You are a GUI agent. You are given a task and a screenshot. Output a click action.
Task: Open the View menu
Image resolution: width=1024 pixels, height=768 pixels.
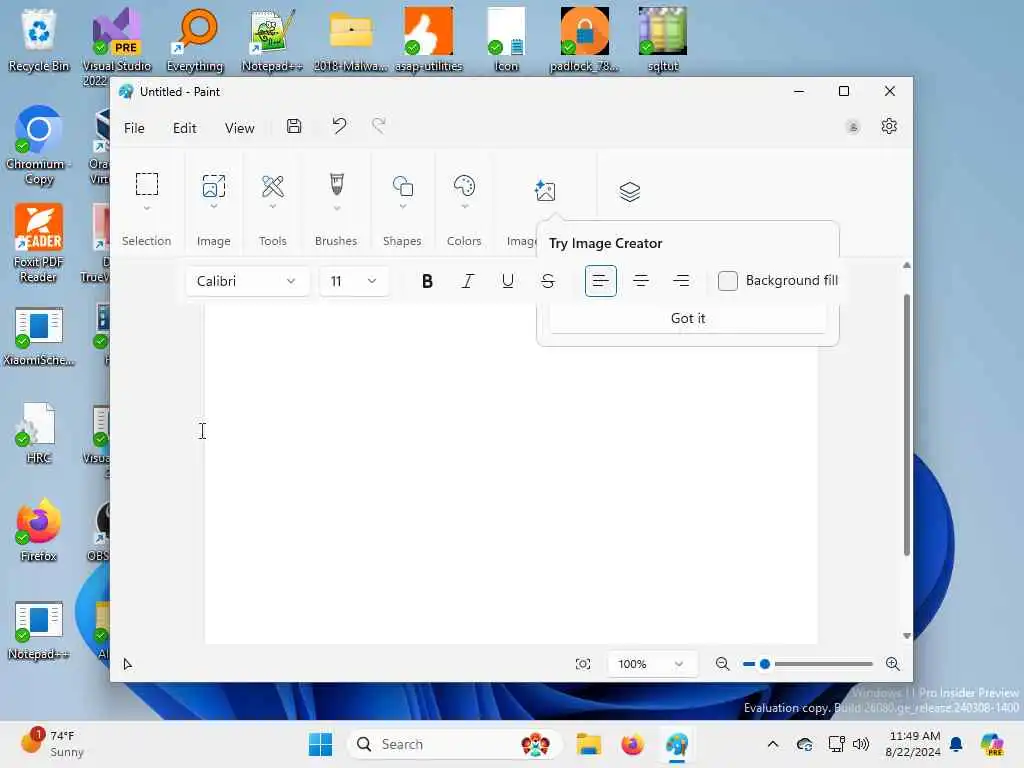(x=240, y=128)
